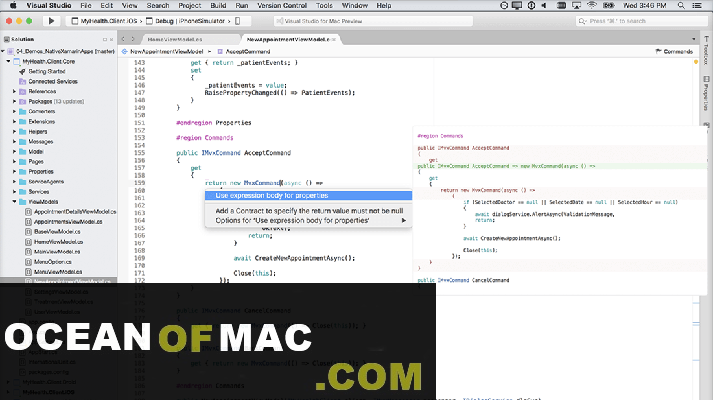
Task: Open the Tools menu
Action: tap(324, 5)
